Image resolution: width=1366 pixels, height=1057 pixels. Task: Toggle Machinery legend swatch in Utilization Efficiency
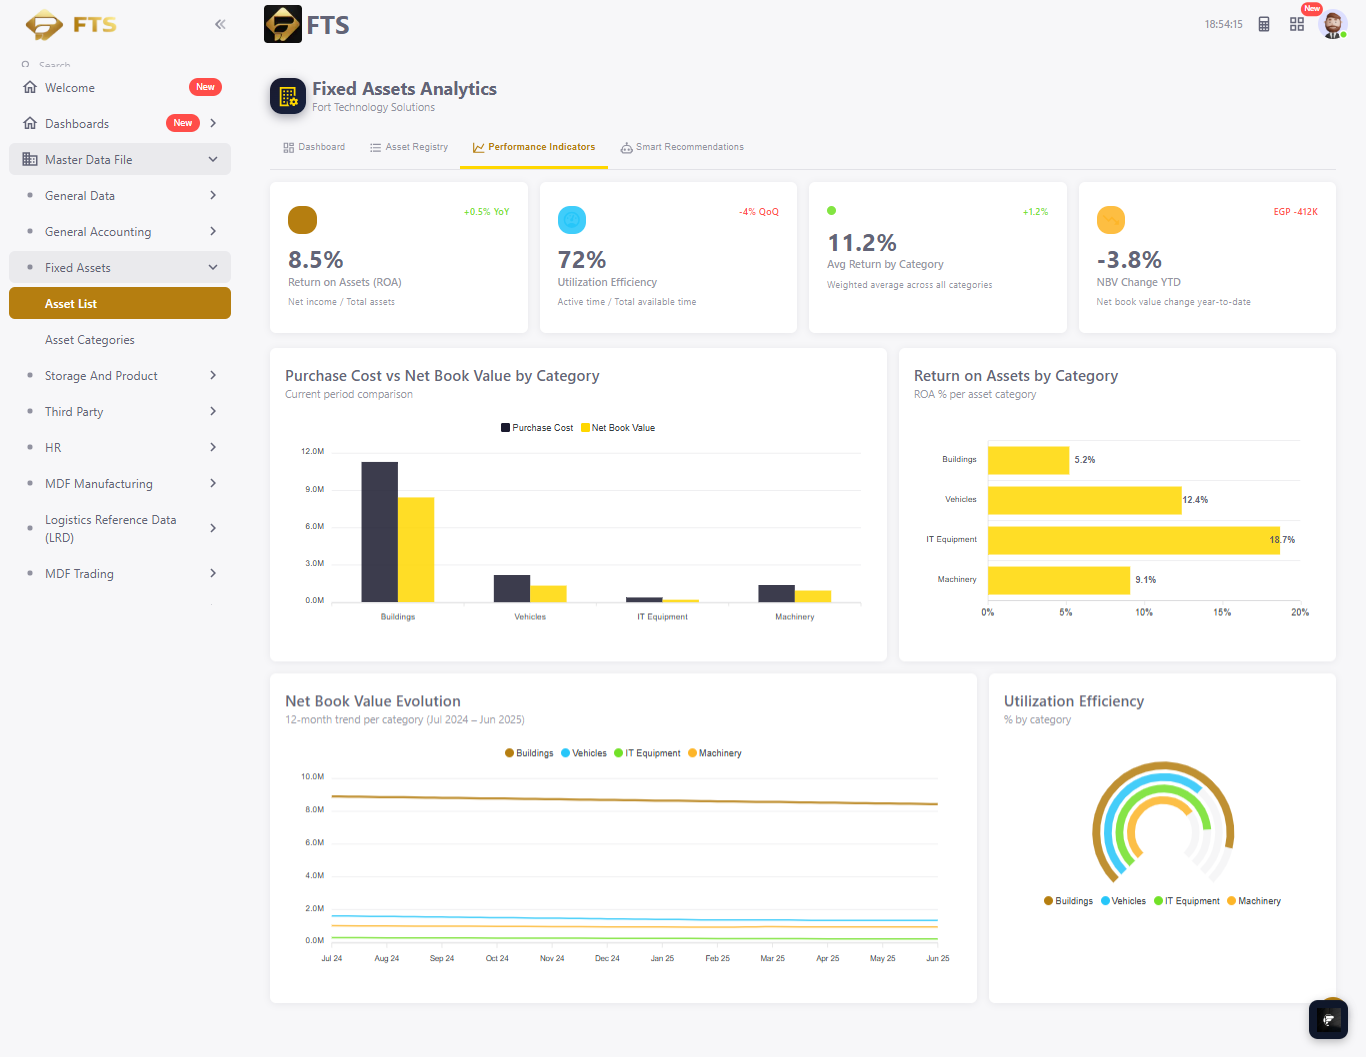(x=1232, y=901)
